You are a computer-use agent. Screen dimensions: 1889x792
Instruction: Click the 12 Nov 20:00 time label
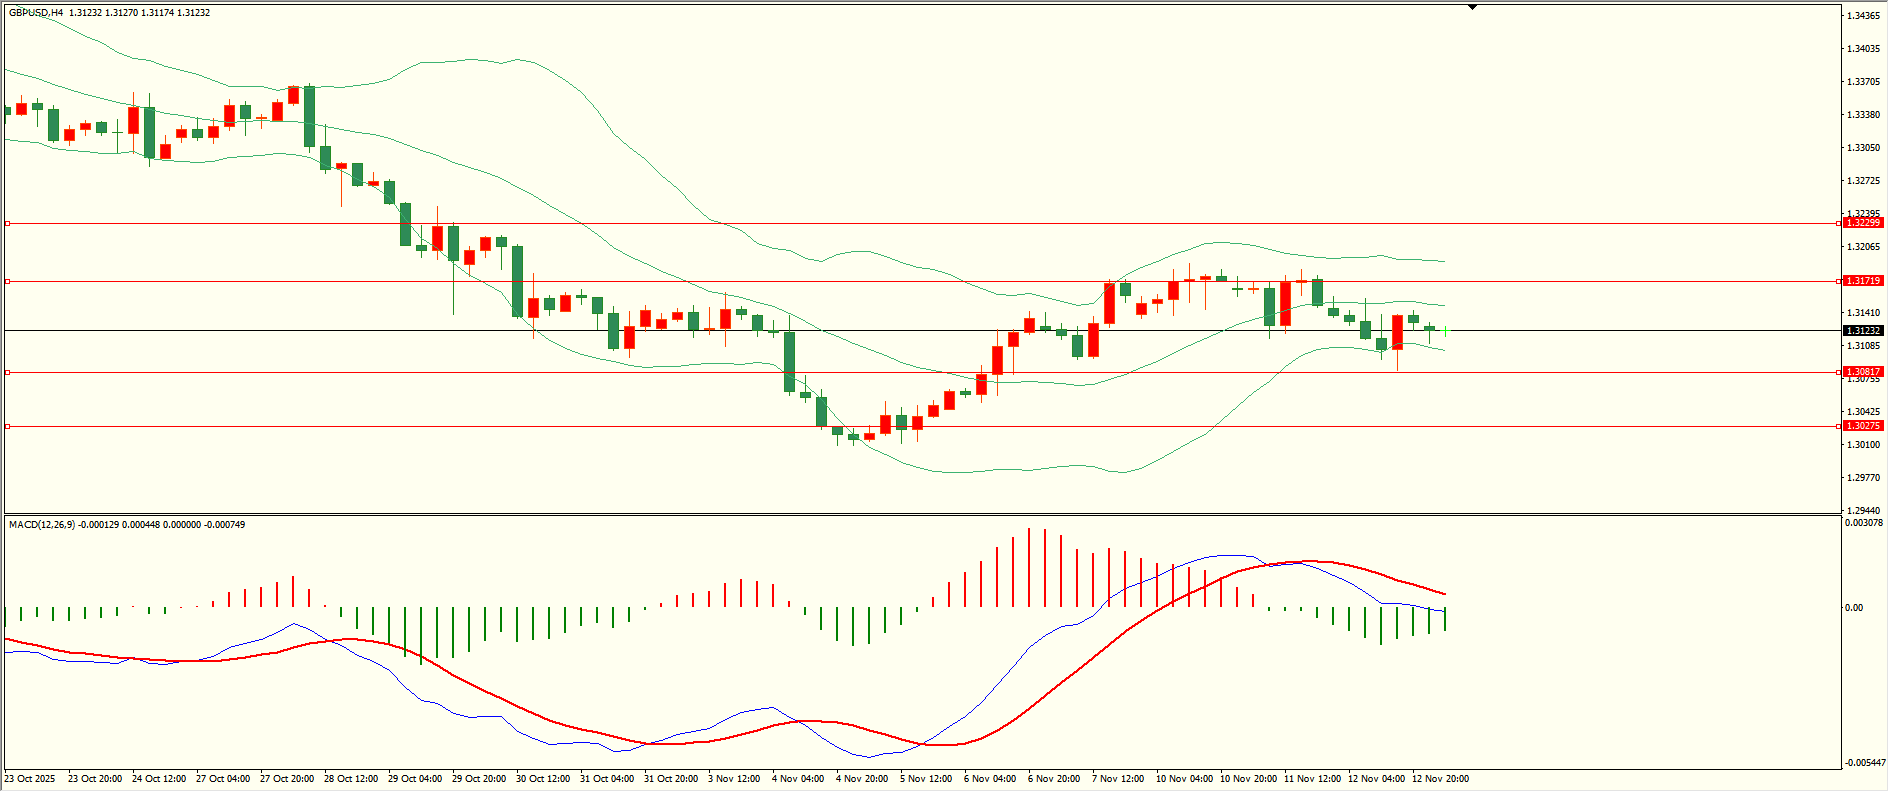1439,778
